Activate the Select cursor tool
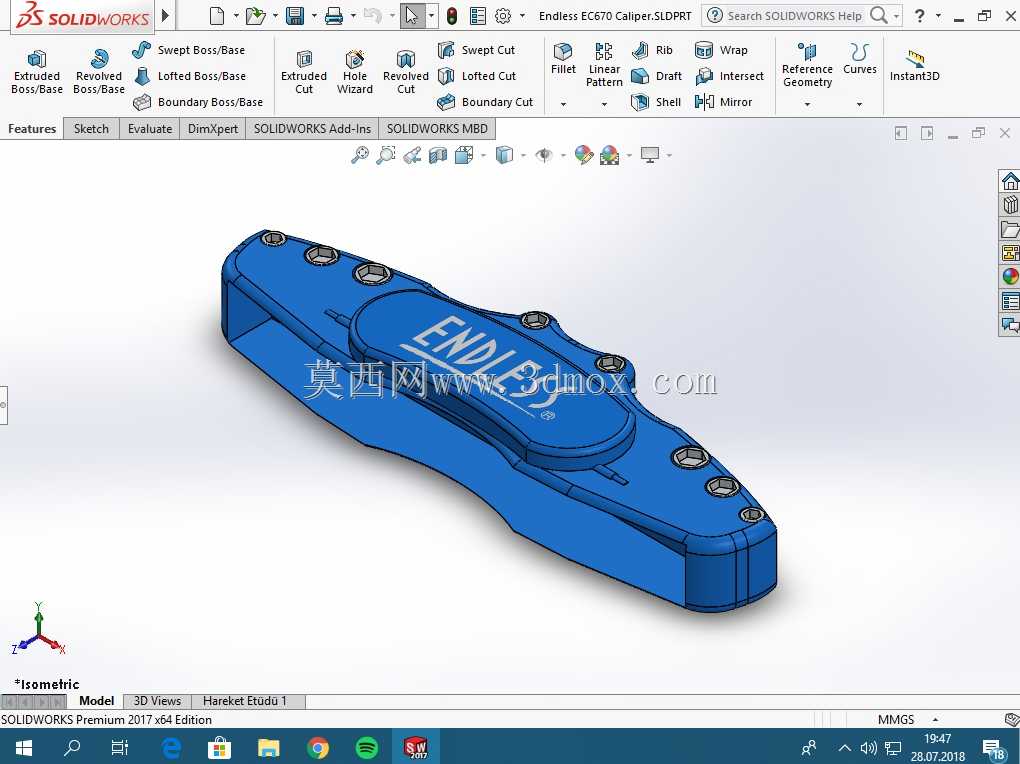The image size is (1020, 764). (412, 16)
